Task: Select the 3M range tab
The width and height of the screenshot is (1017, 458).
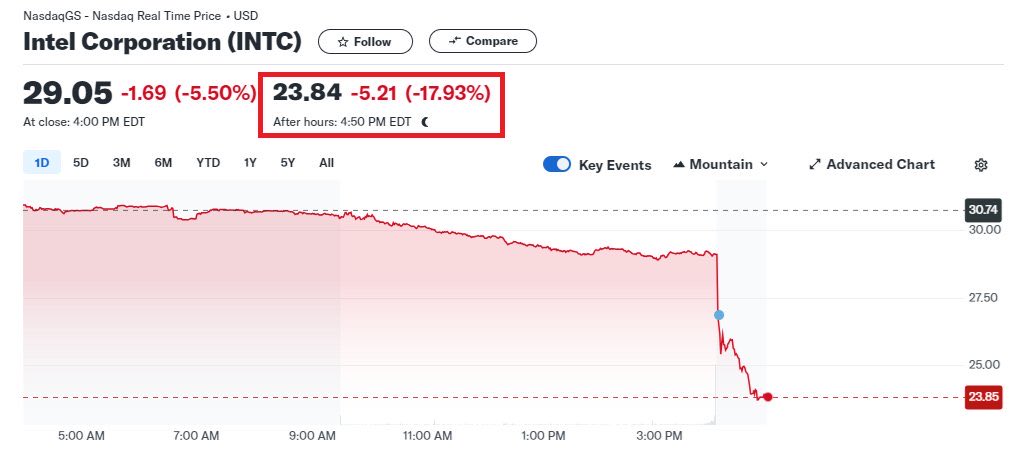Action: point(121,163)
